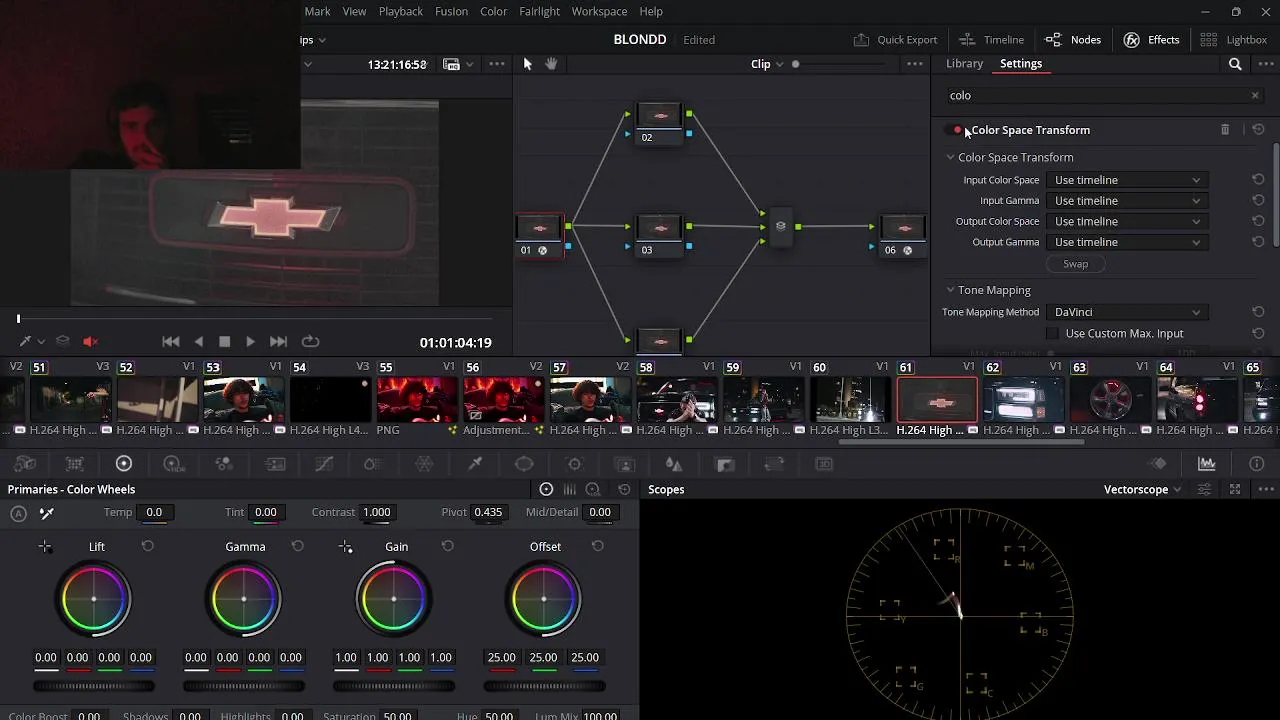Open Output Gamma dropdown
The width and height of the screenshot is (1280, 720).
tap(1127, 242)
